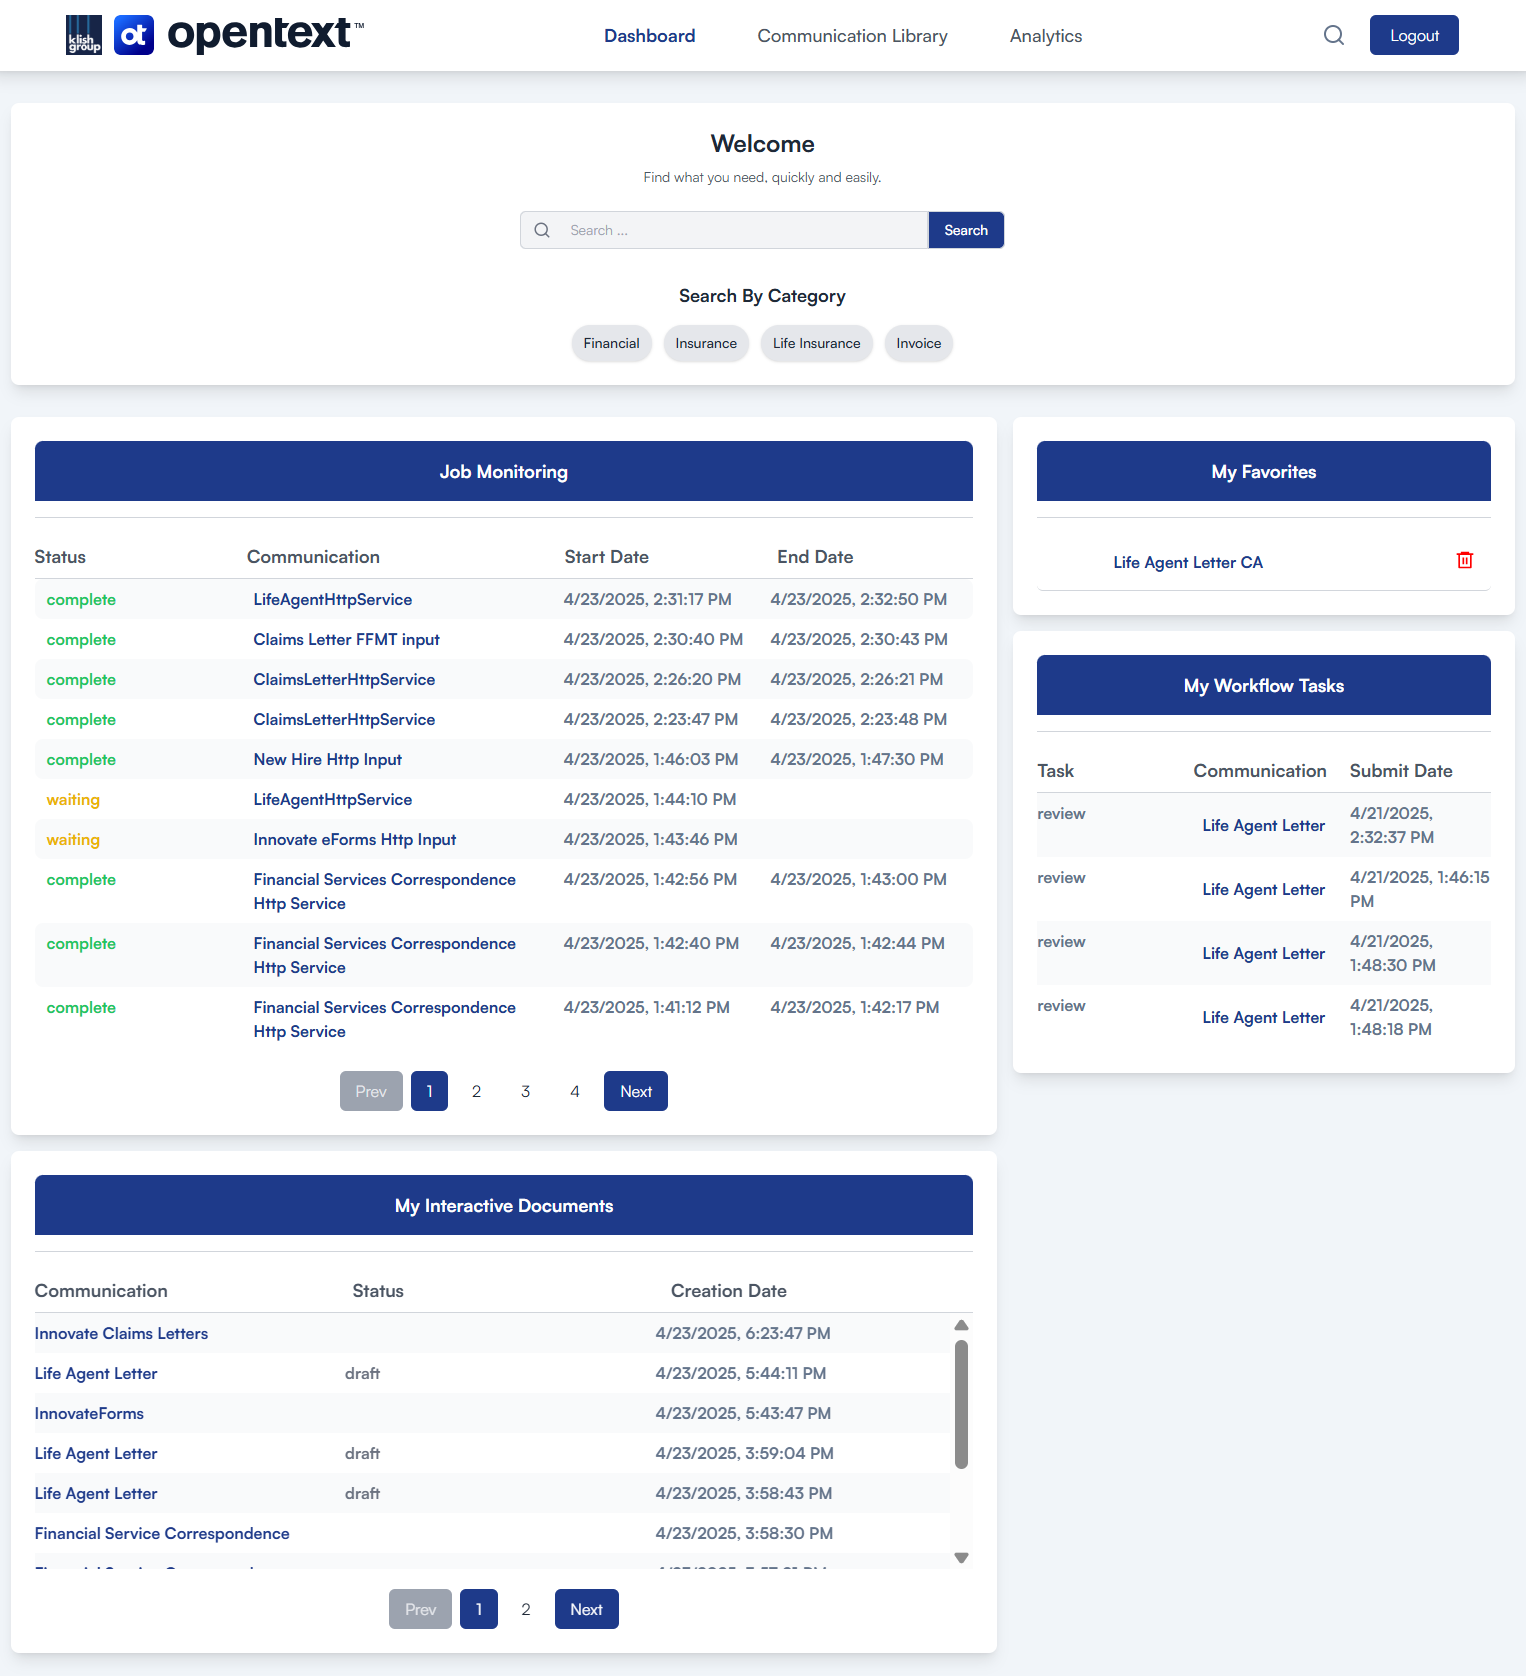Go to Job Monitoring page 3
This screenshot has width=1526, height=1676.
tap(525, 1091)
